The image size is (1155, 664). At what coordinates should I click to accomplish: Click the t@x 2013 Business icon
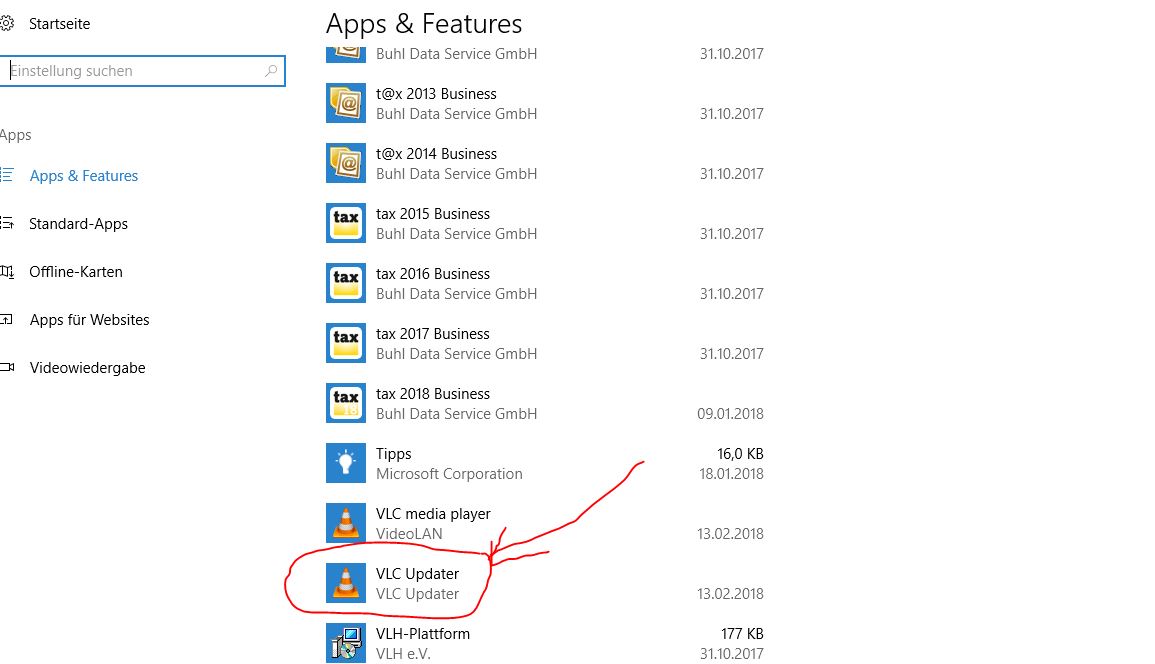click(x=345, y=103)
